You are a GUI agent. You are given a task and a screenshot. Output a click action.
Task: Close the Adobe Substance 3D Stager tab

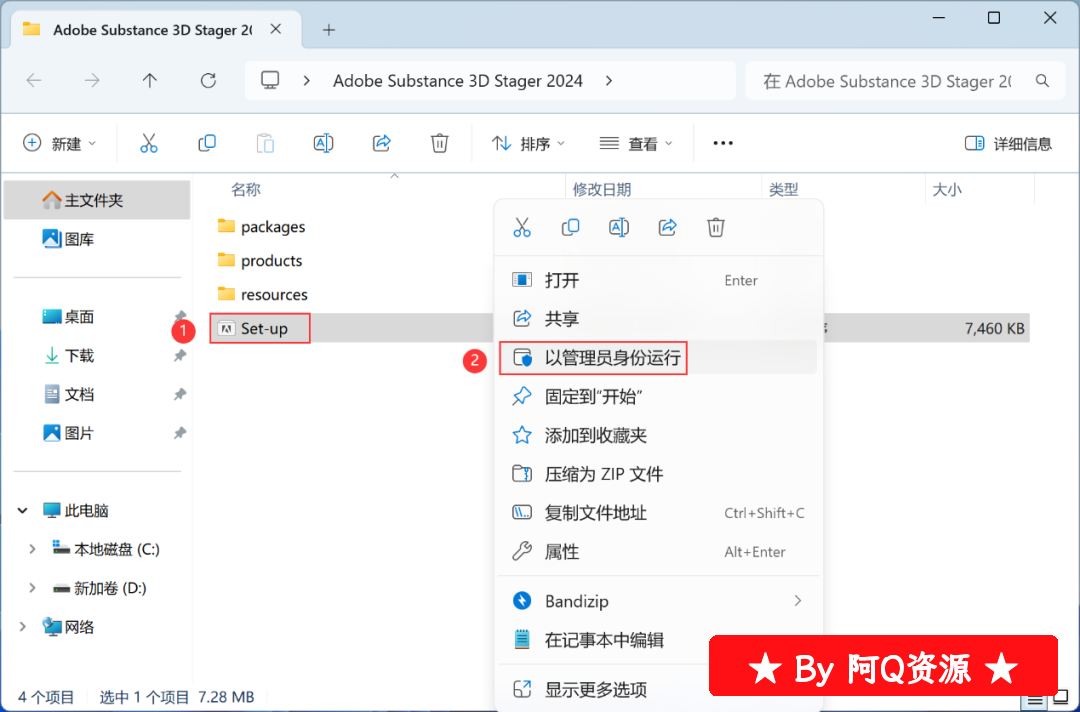[x=276, y=30]
